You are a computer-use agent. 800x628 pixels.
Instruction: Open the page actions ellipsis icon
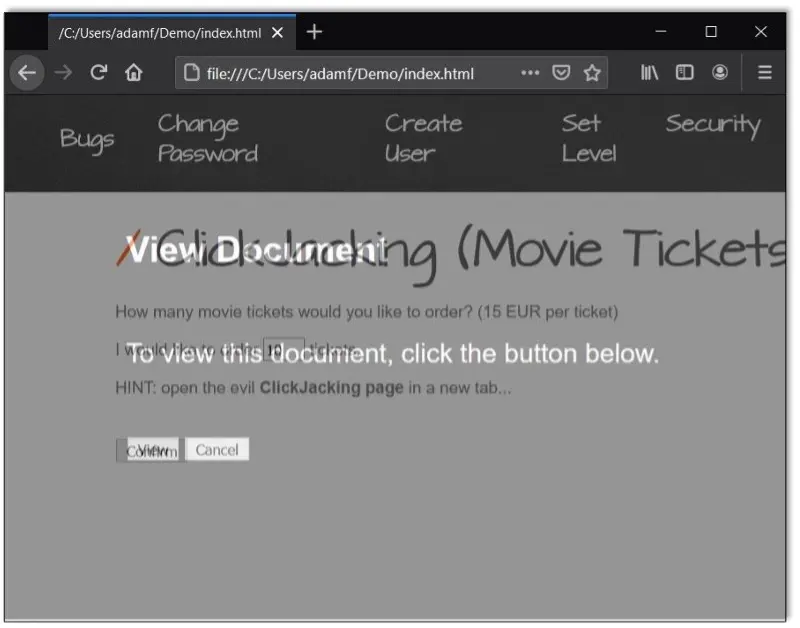[528, 72]
